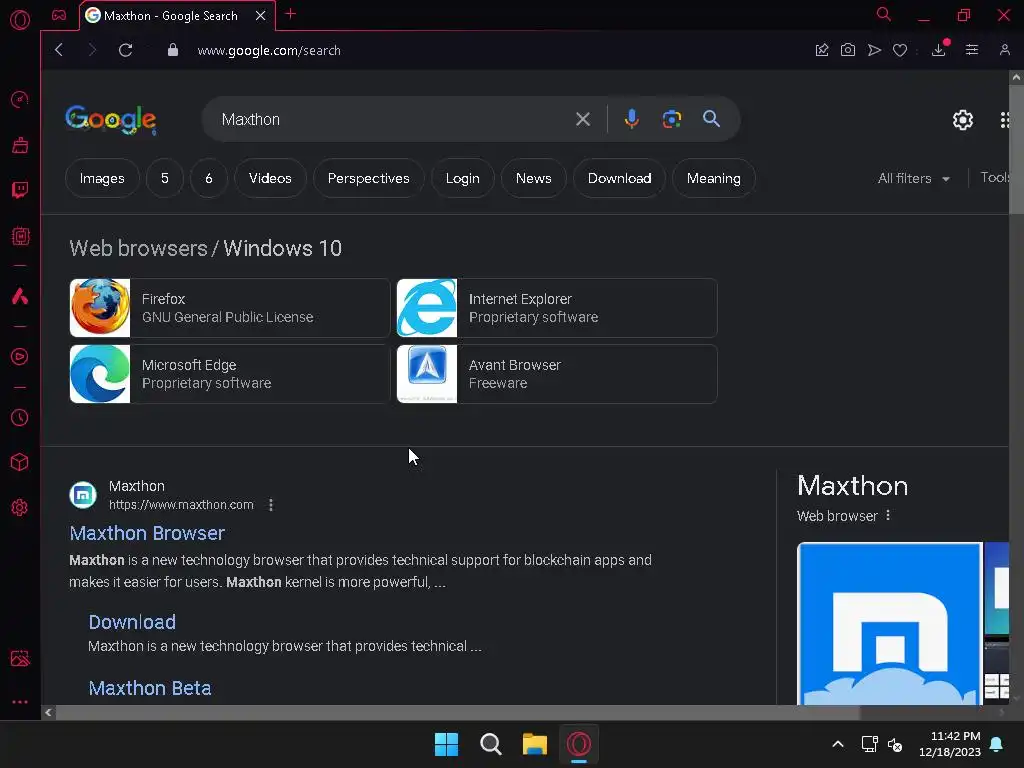
Task: Open the Maxthon Browser result link
Action: tap(147, 533)
